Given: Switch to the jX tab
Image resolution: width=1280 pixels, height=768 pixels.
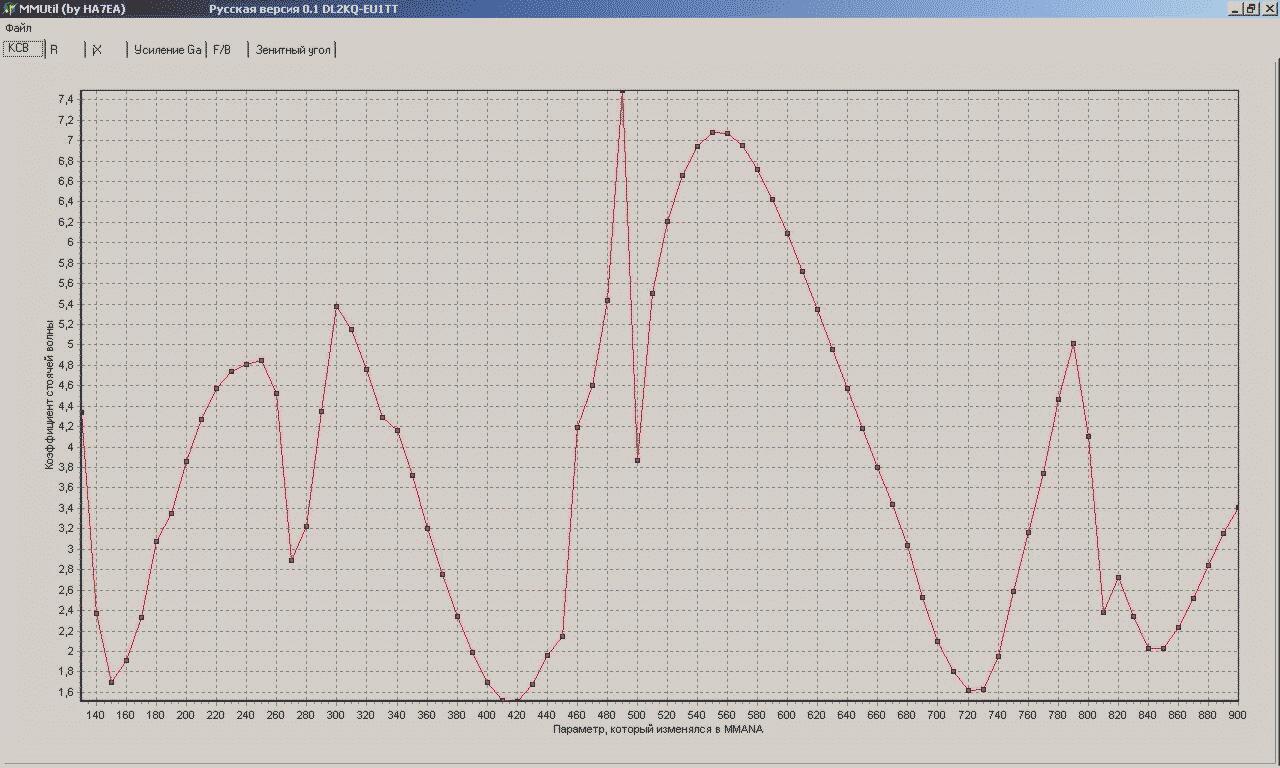Looking at the screenshot, I should pos(97,49).
